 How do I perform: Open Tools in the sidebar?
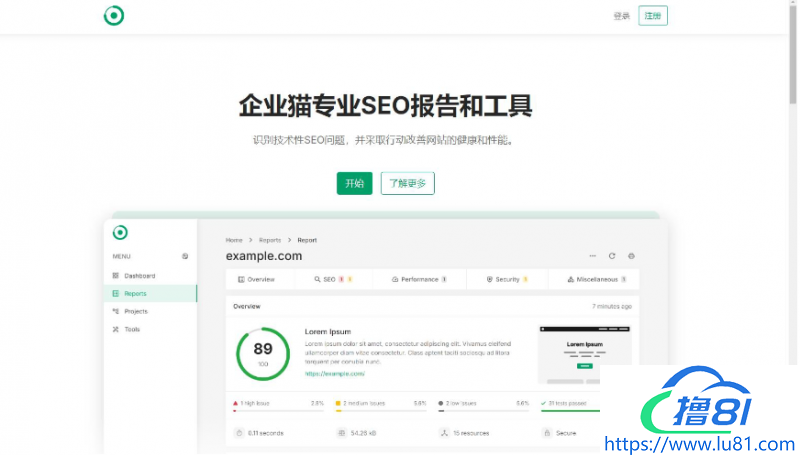pyautogui.click(x=131, y=329)
